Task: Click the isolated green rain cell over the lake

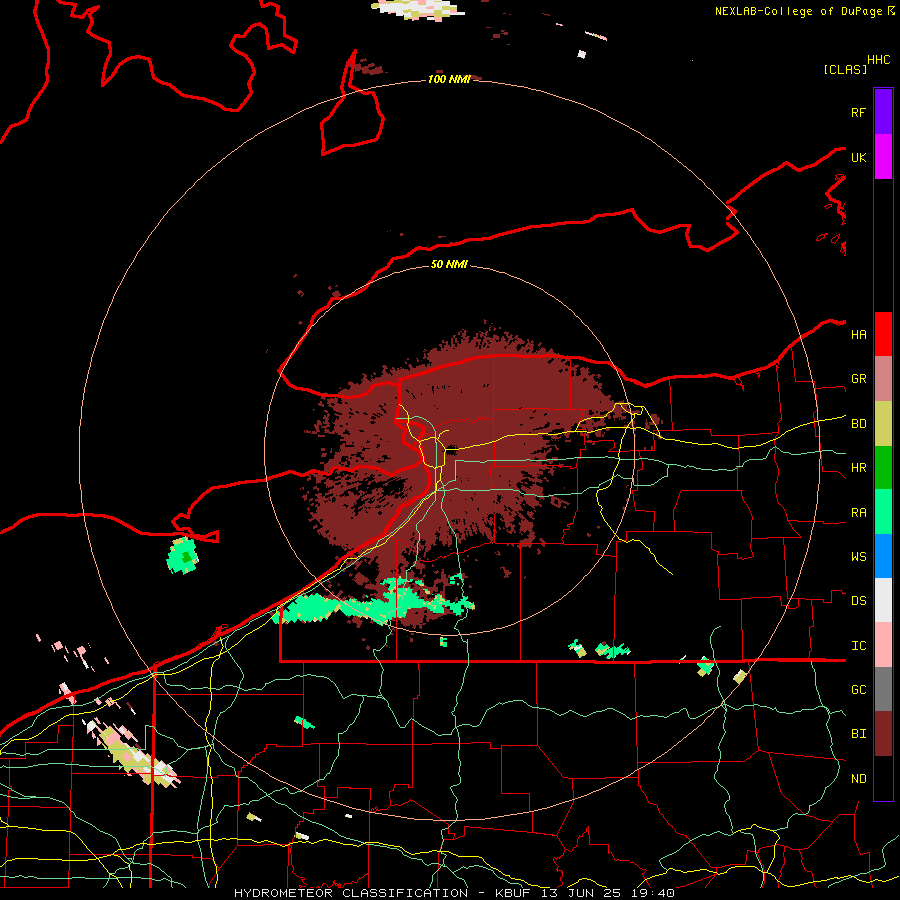Action: click(183, 556)
